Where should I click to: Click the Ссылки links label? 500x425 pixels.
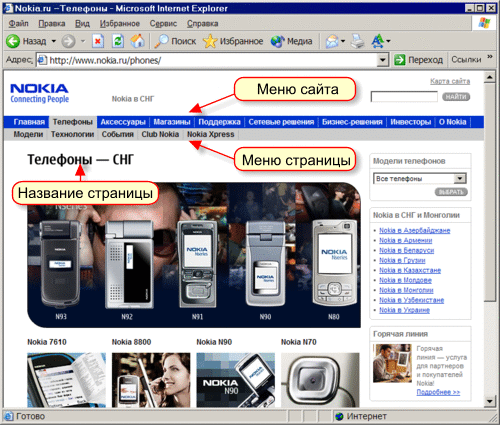466,60
